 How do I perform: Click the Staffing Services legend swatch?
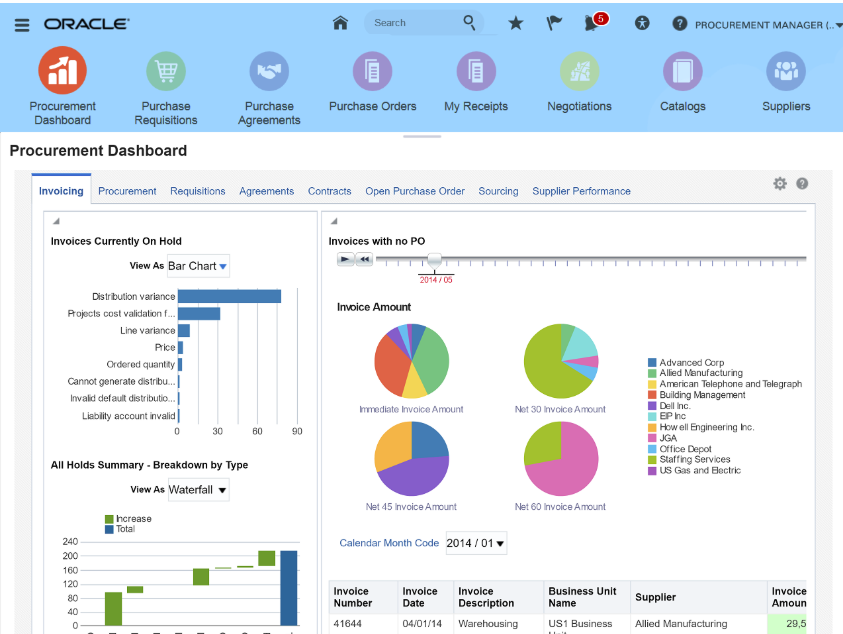tap(652, 460)
